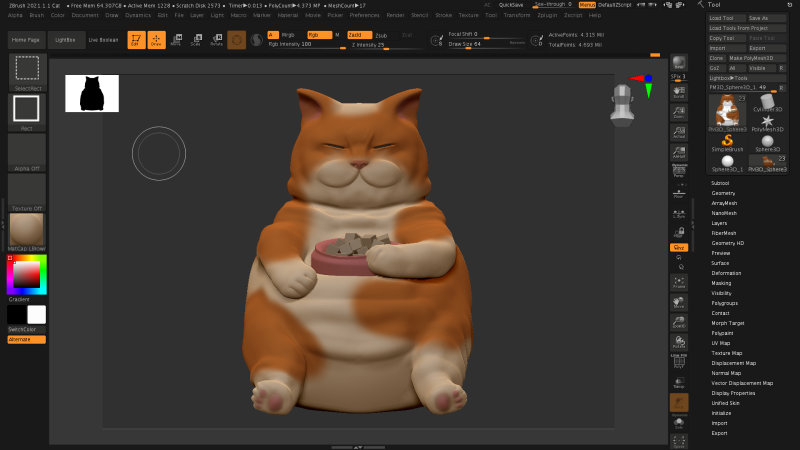Click the BPR render icon
The image size is (800, 450).
pos(679,64)
